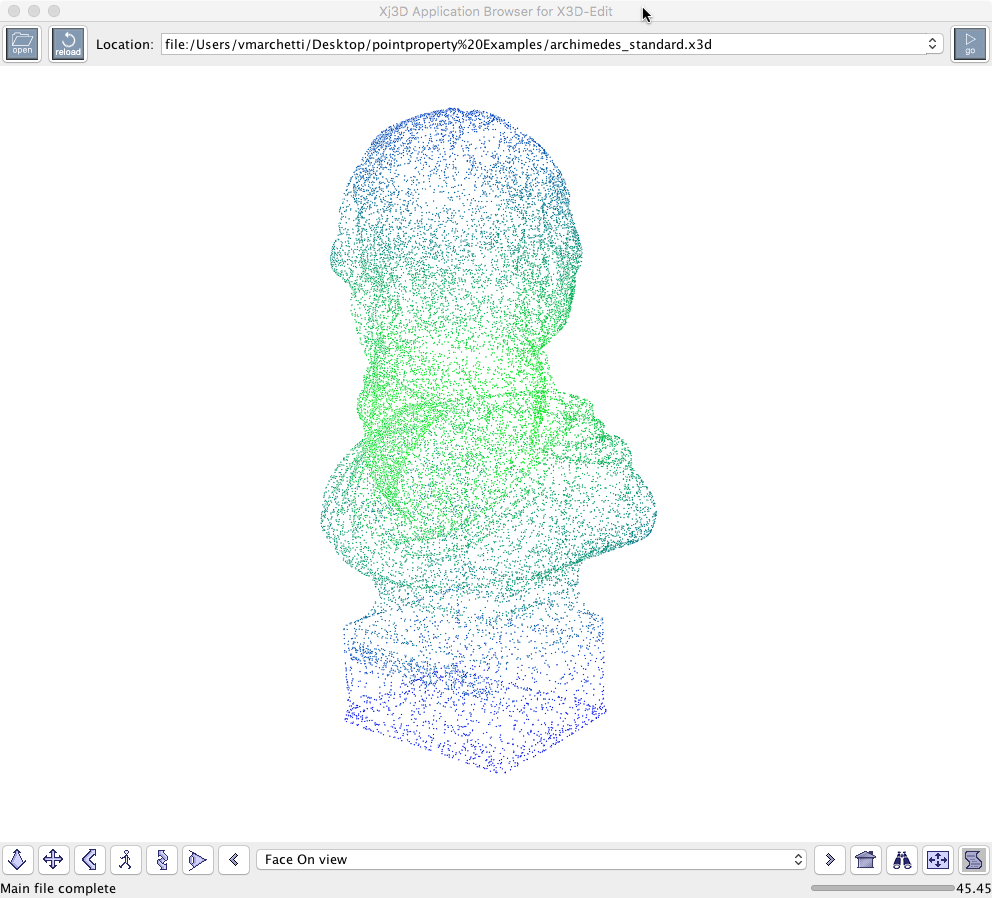Click the open file icon
Image resolution: width=992 pixels, height=898 pixels.
(x=22, y=44)
